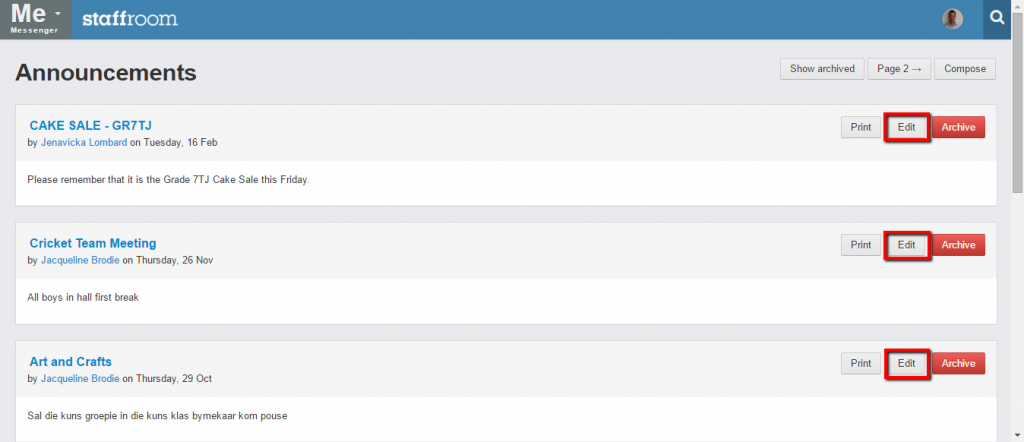Edit the Art and Crafts announcement
This screenshot has height=442, width=1024.
(906, 363)
